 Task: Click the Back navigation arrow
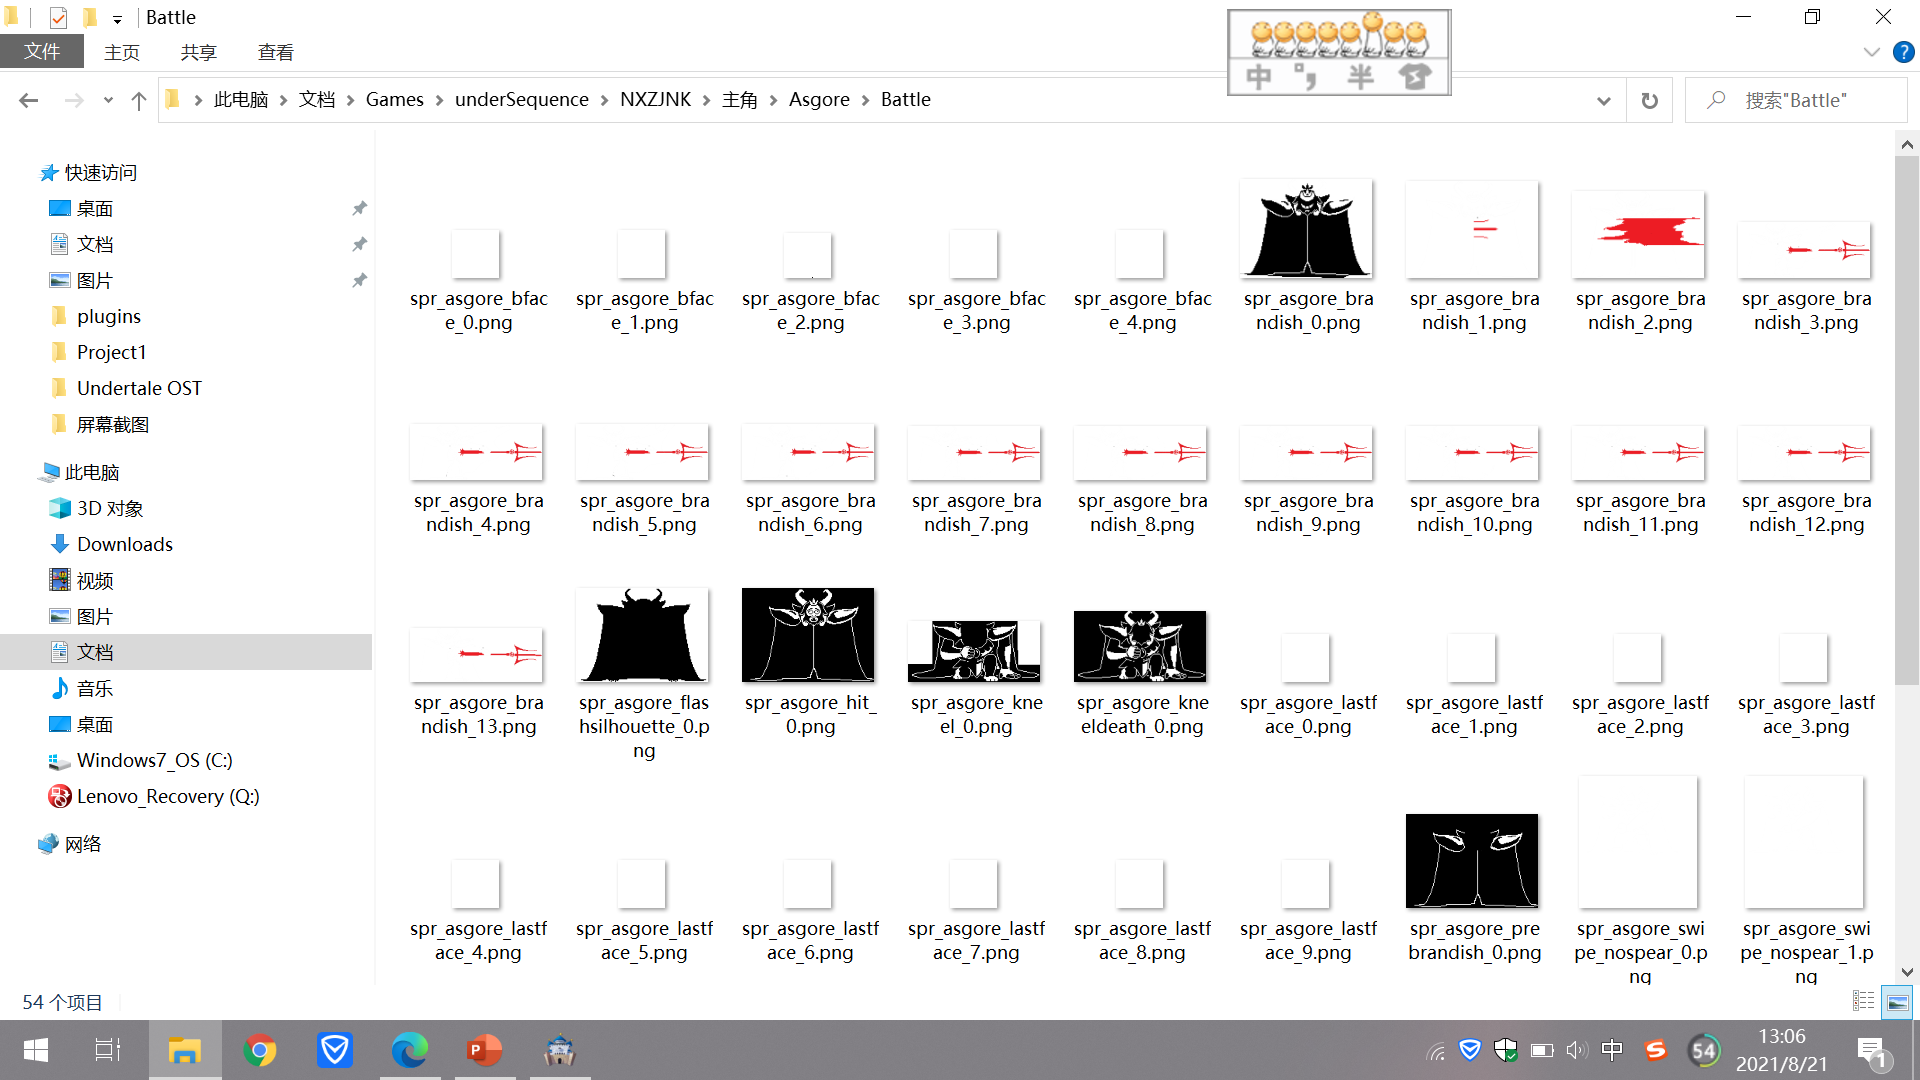click(x=28, y=100)
